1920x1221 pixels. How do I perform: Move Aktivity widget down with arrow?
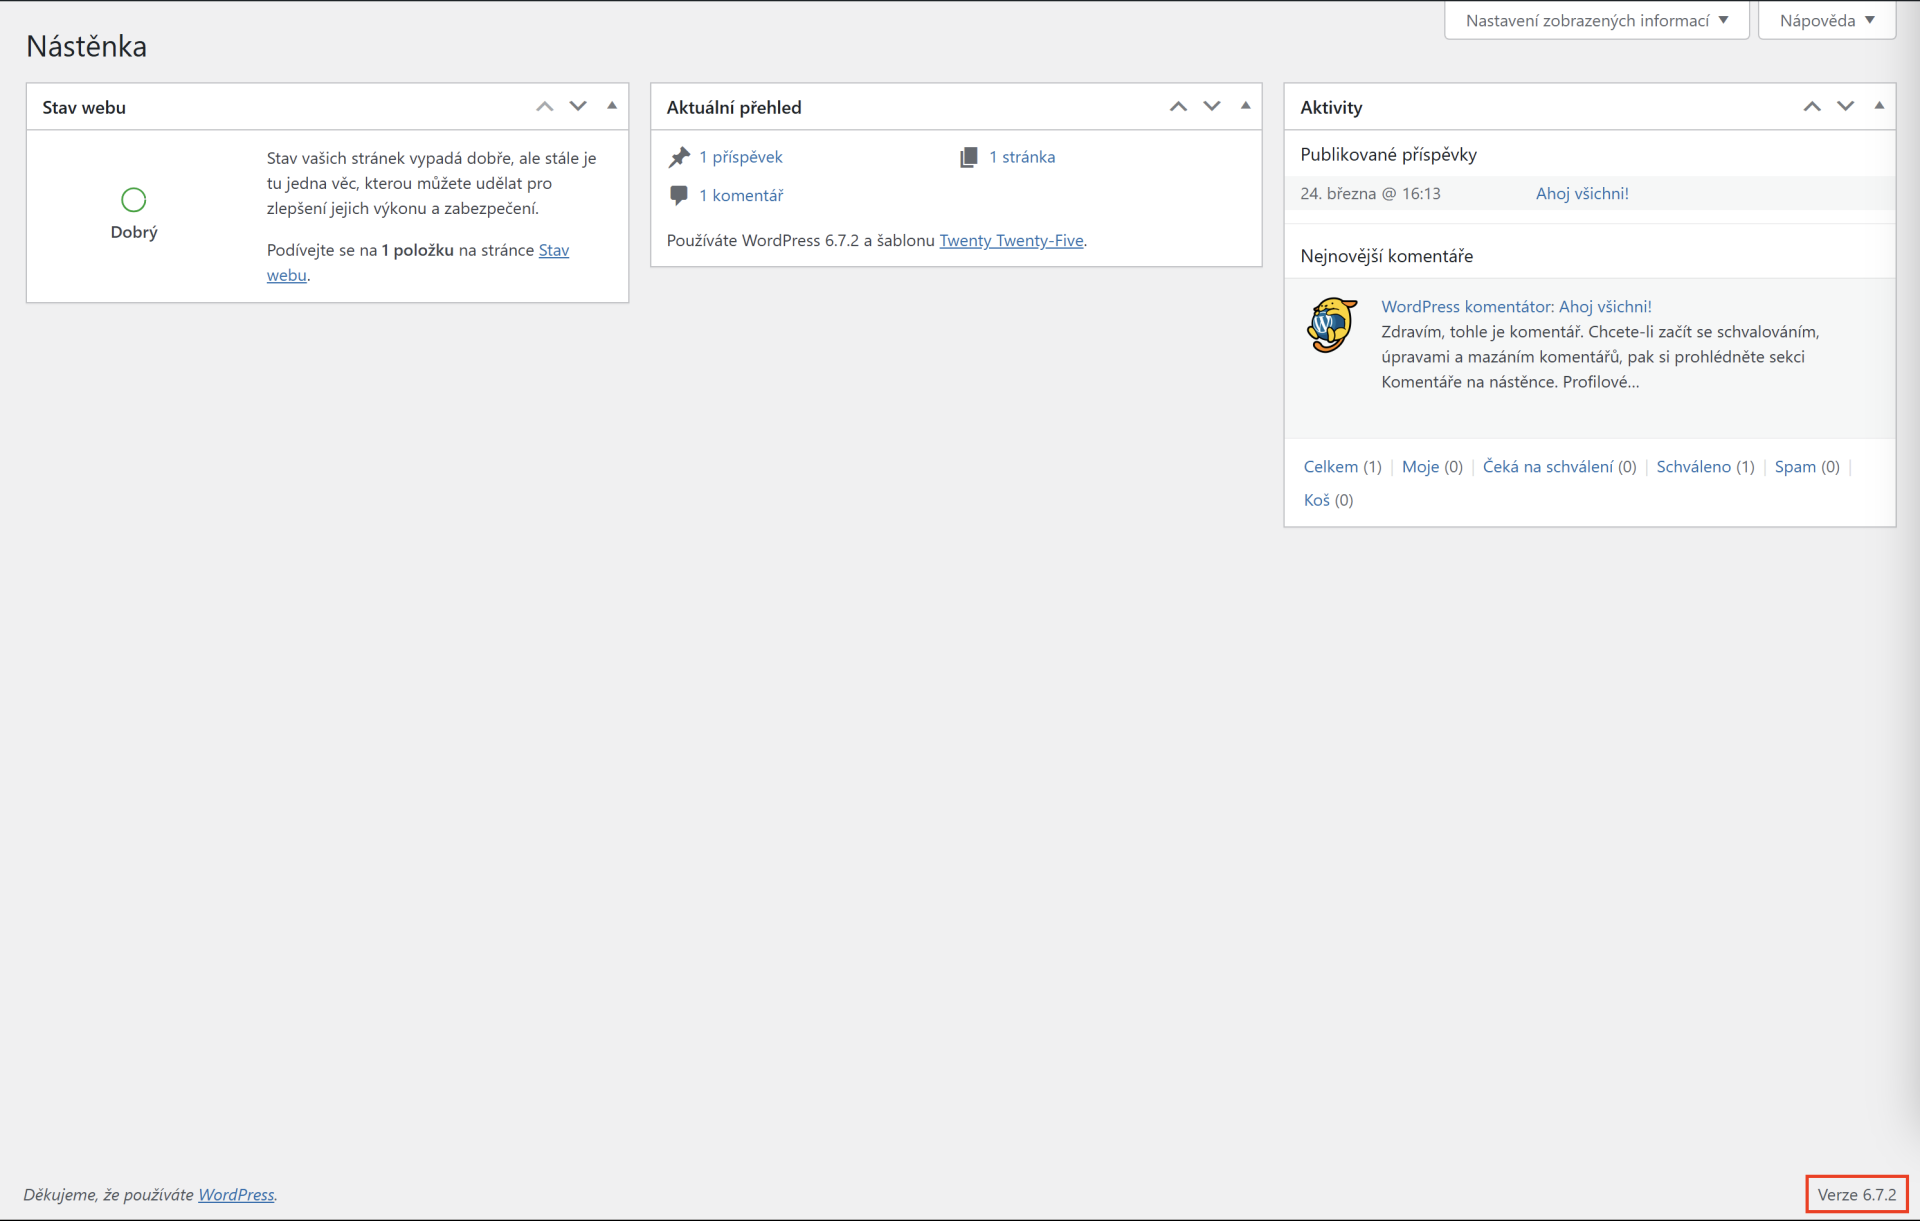(1844, 106)
